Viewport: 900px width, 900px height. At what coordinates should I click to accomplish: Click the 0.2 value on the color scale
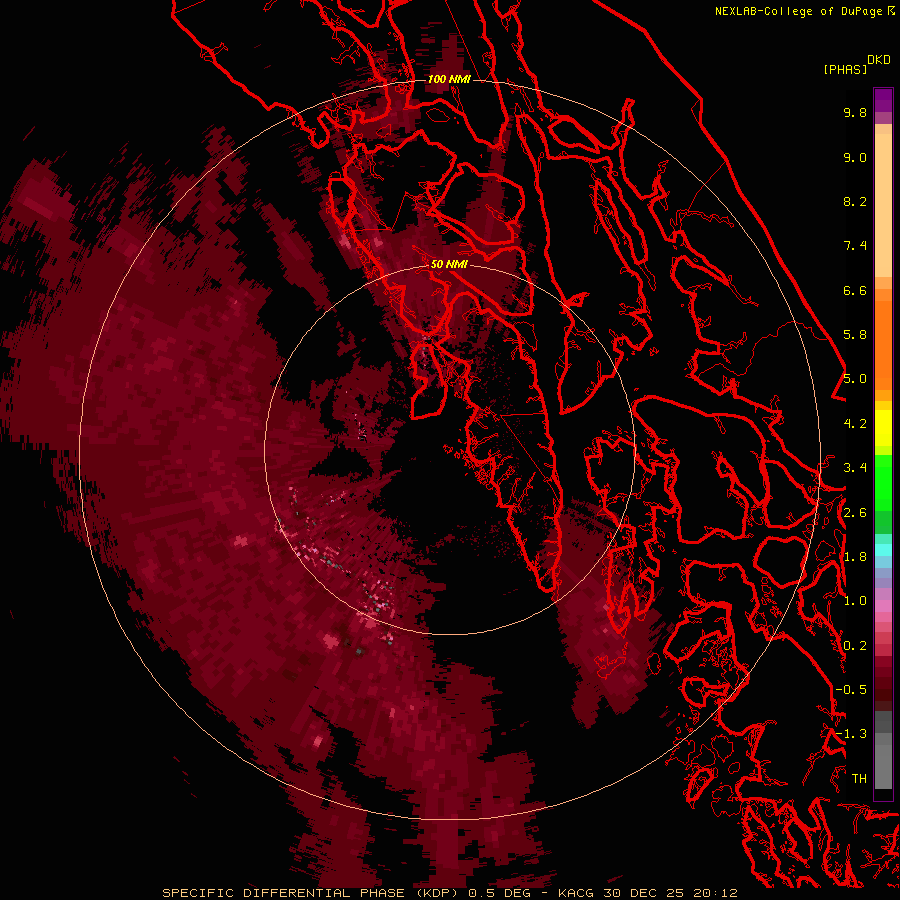coord(855,646)
